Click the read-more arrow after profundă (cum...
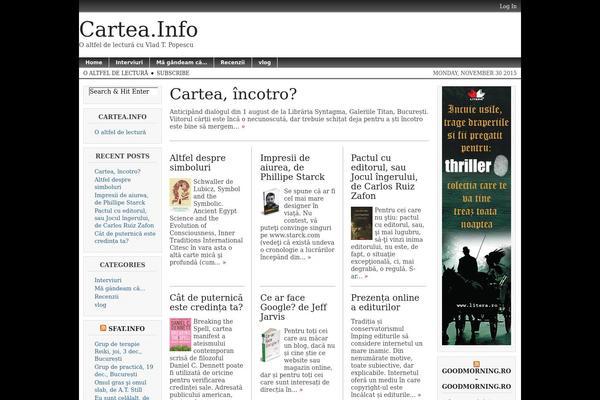 [224, 263]
